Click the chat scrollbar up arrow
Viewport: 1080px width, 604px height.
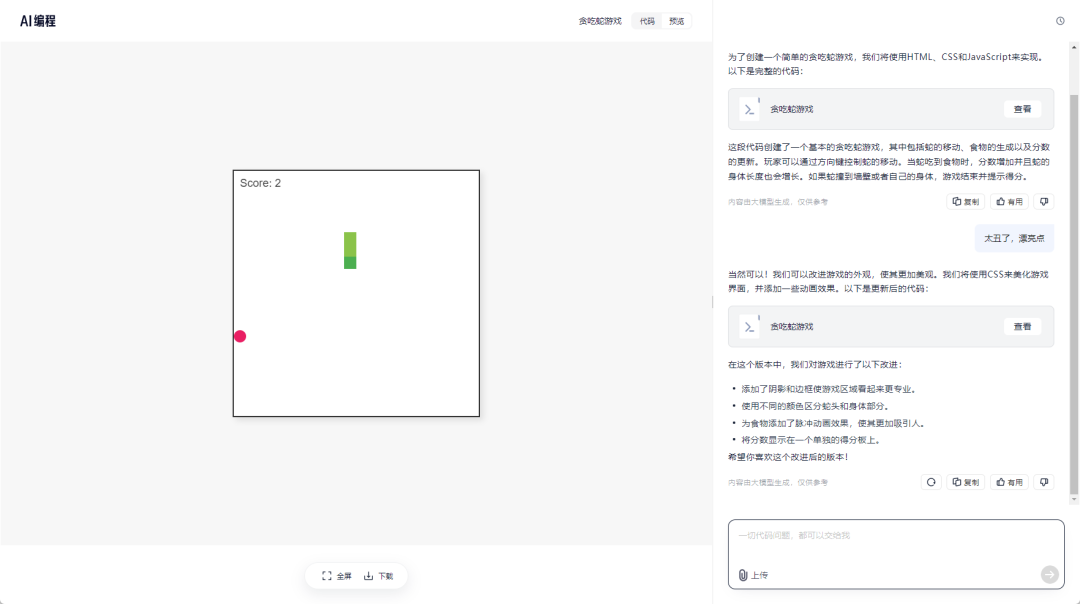coord(1074,48)
